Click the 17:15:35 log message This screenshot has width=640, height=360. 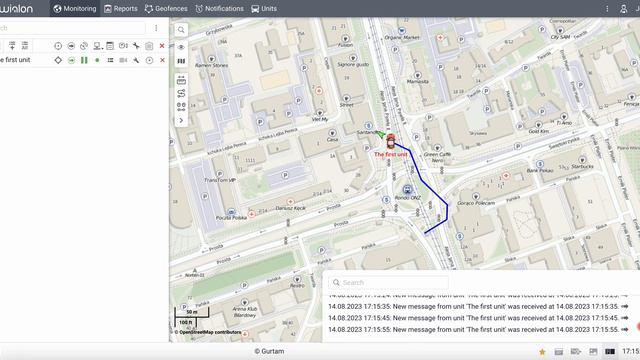pos(473,307)
